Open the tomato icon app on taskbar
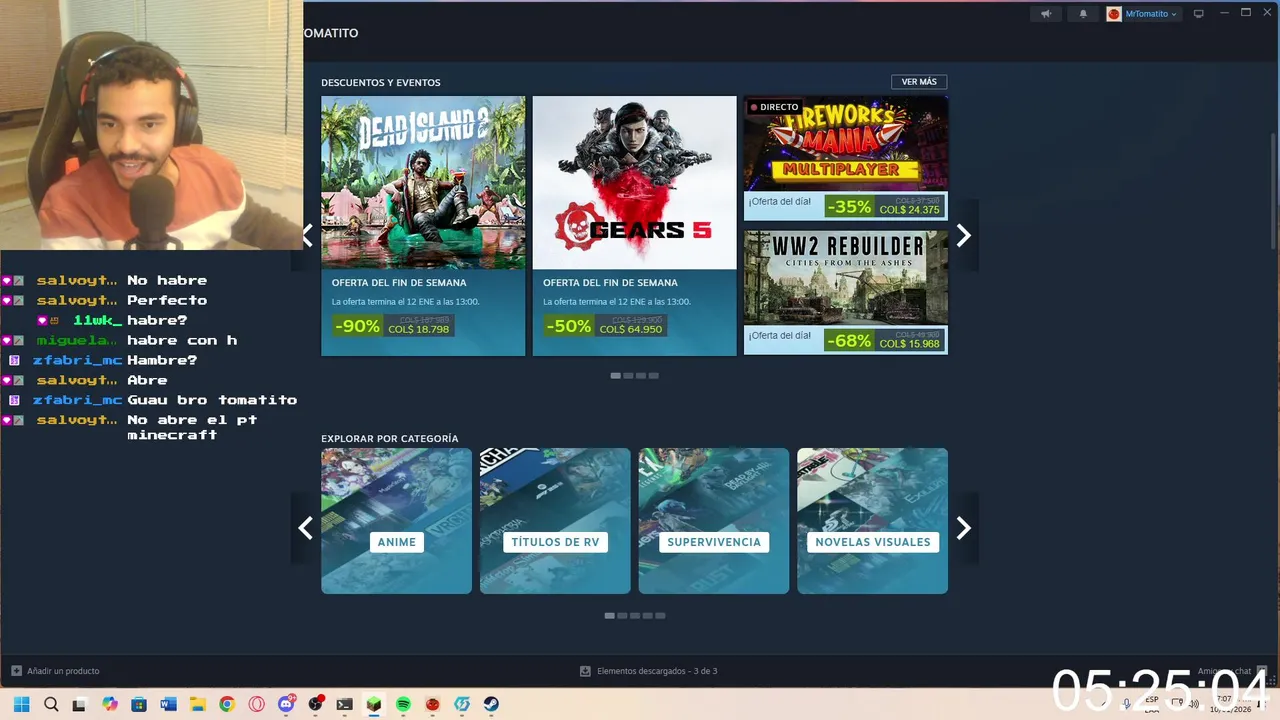 [432, 704]
